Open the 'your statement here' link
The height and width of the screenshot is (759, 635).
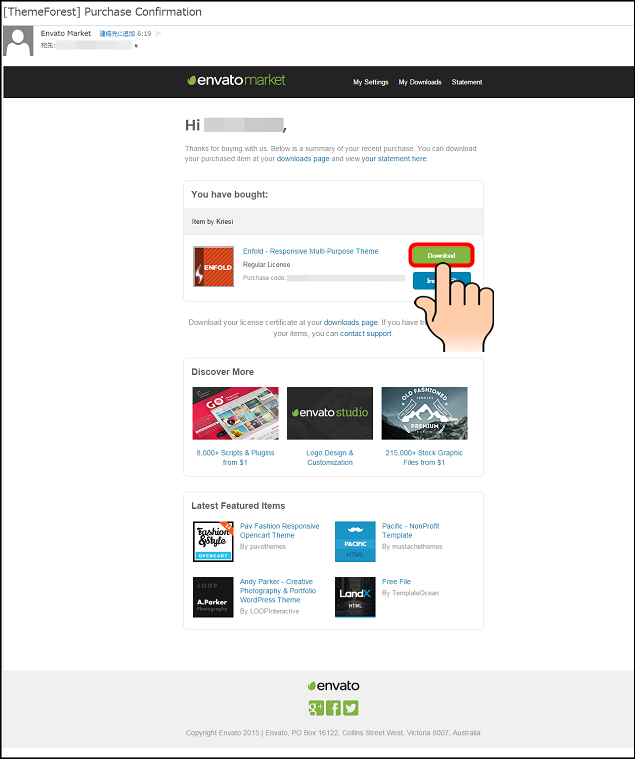click(394, 159)
